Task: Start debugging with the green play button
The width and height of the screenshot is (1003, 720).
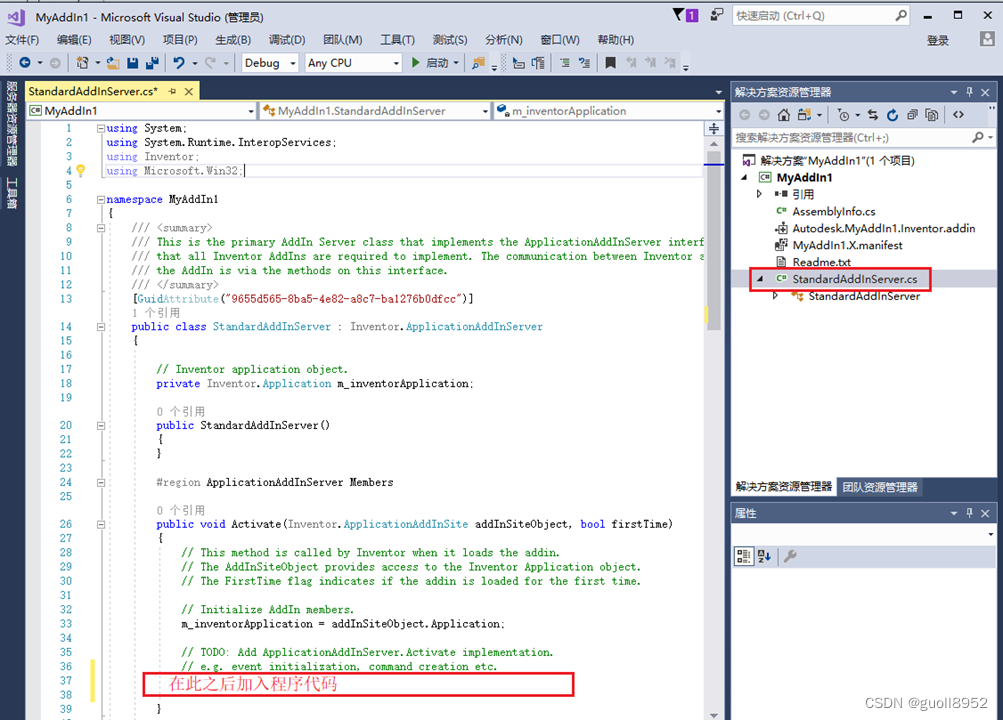Action: click(x=416, y=63)
